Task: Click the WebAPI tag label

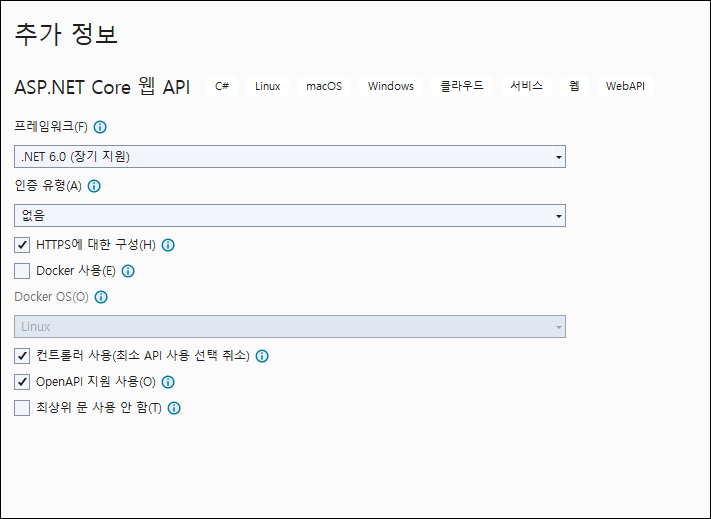Action: point(625,86)
